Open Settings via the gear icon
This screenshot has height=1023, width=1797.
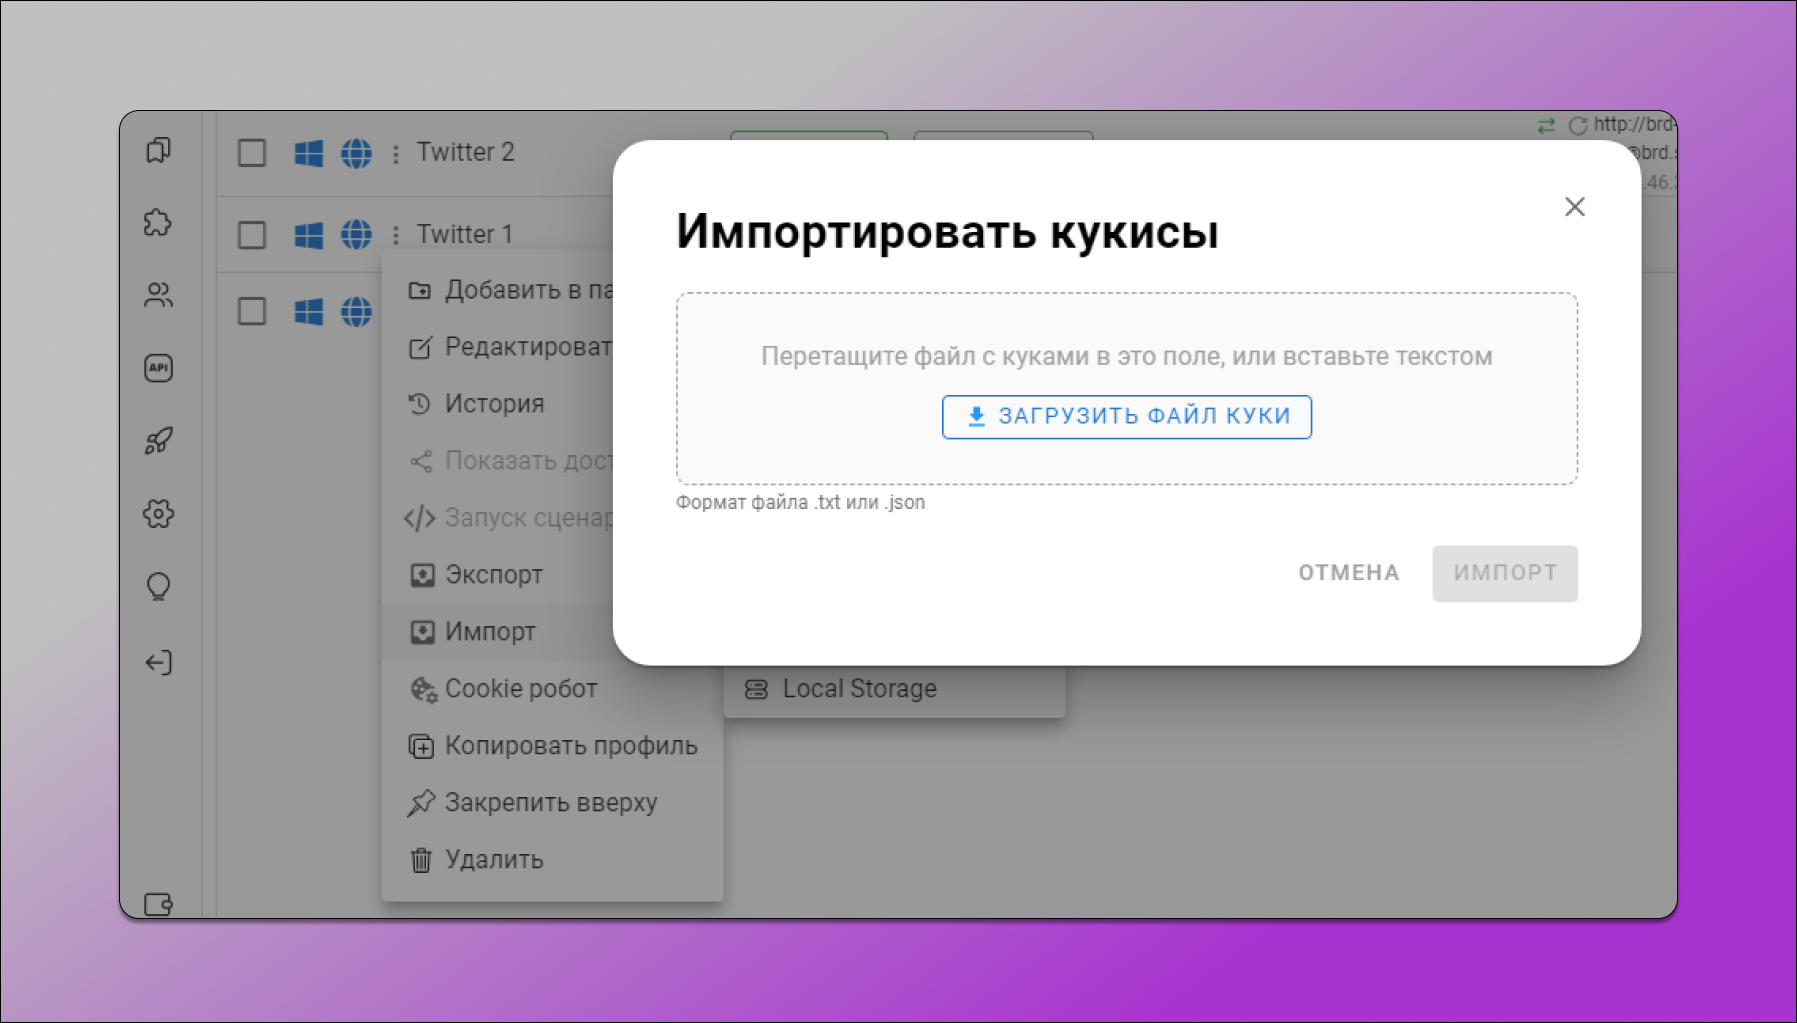(x=158, y=514)
